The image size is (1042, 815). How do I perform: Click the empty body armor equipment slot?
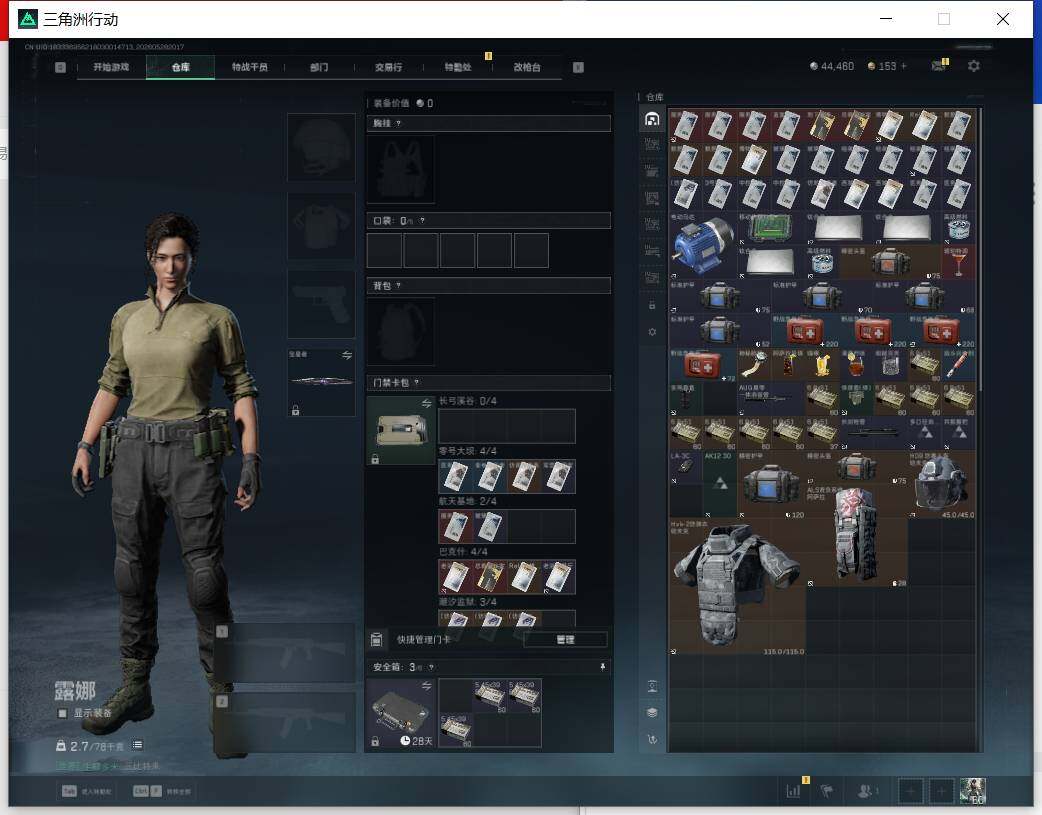[x=321, y=226]
